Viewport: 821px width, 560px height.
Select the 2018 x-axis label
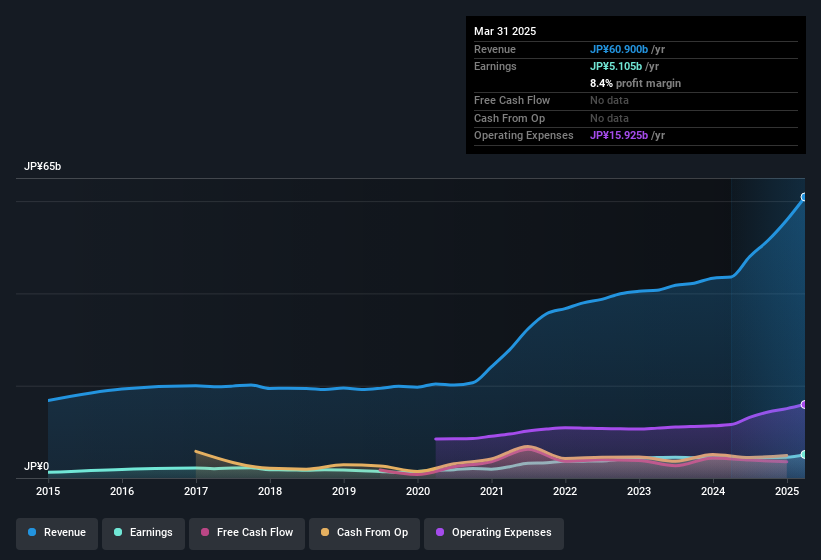[270, 491]
